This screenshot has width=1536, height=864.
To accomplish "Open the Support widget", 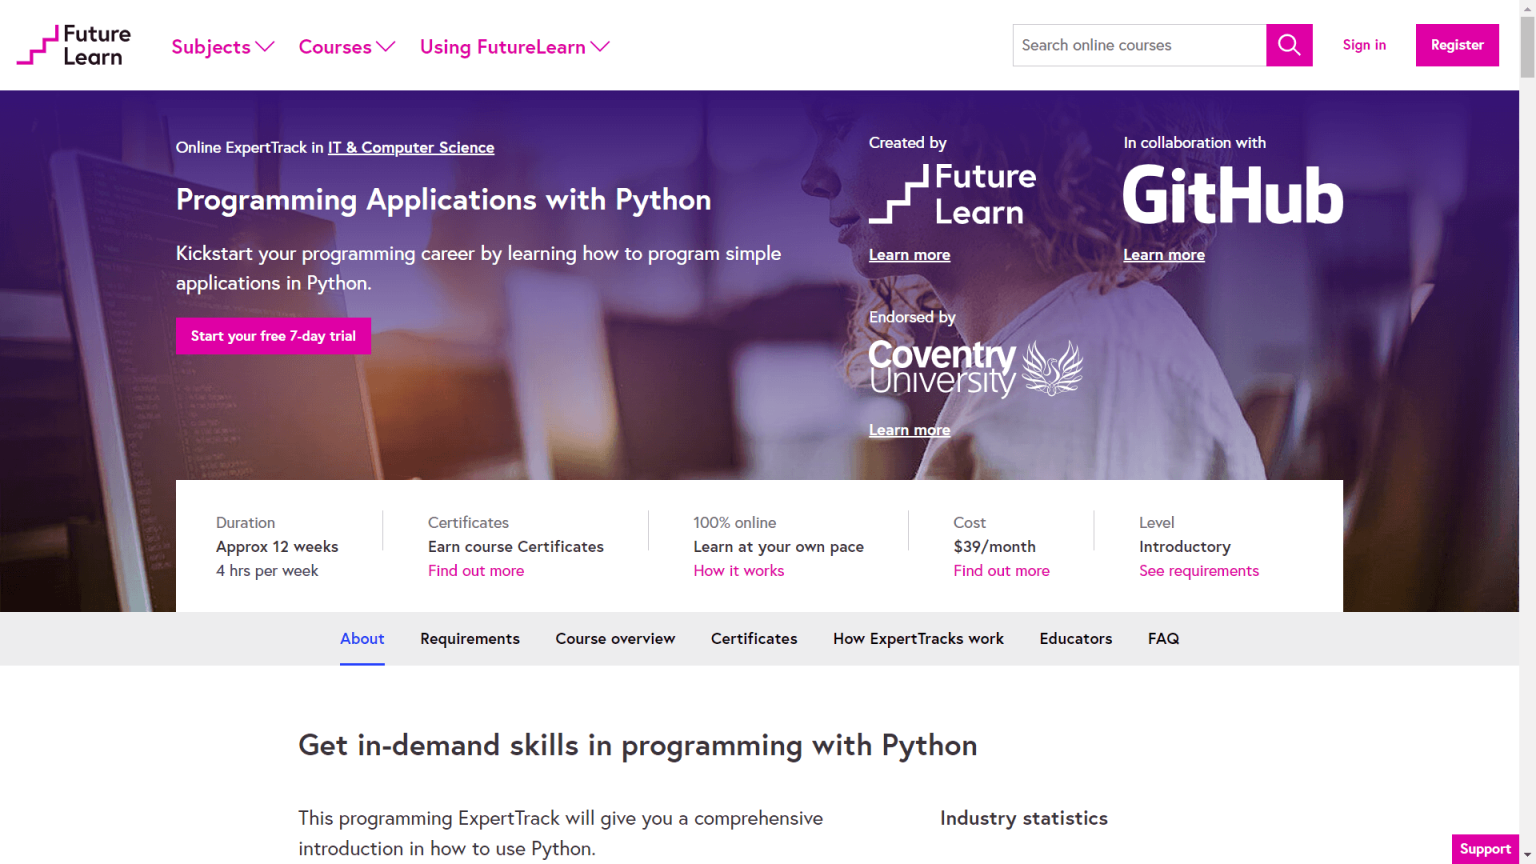I will pos(1484,848).
